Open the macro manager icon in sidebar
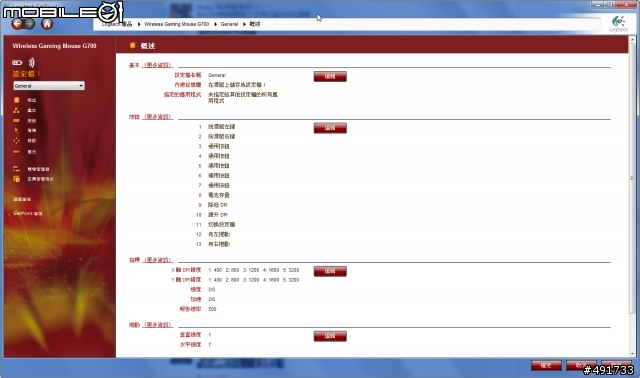640x378 pixels. [x=16, y=169]
